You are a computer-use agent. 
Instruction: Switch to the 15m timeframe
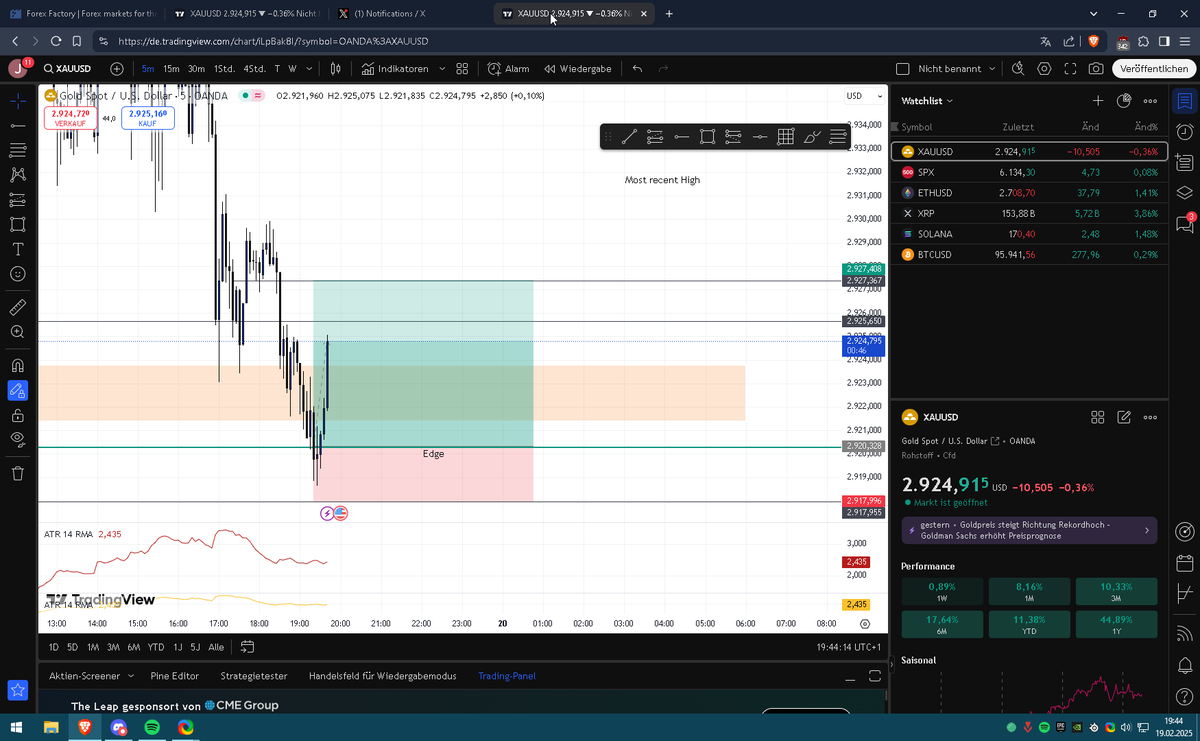[171, 69]
